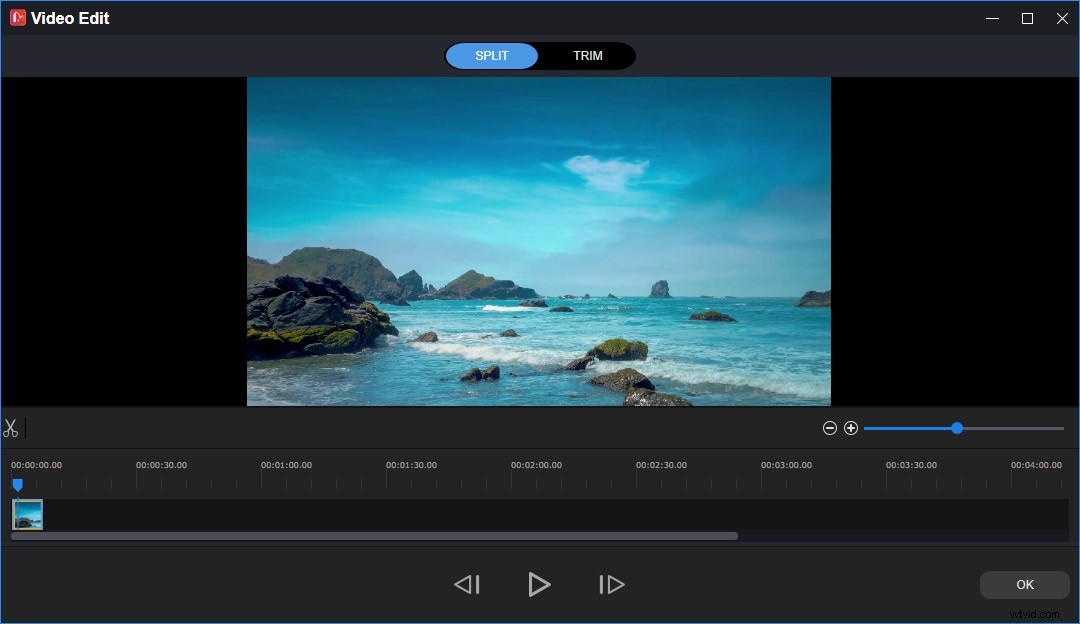Minimize the Video Edit window
This screenshot has height=624, width=1080.
991,17
